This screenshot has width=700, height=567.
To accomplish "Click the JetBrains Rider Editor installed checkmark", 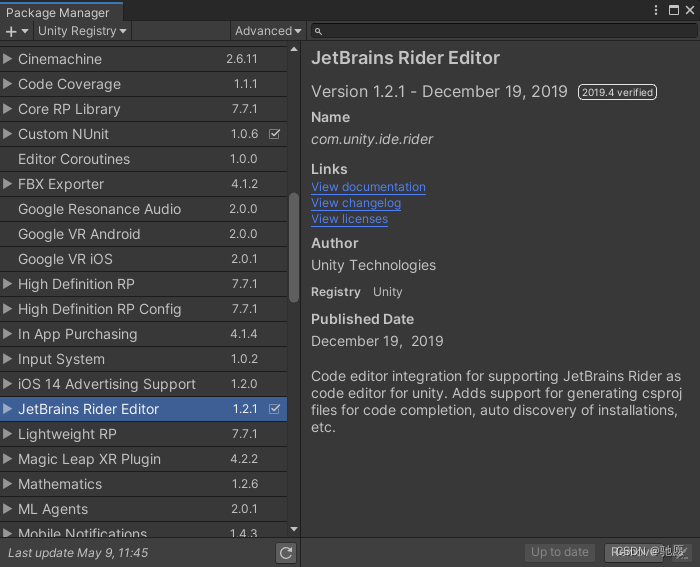I will tap(274, 409).
